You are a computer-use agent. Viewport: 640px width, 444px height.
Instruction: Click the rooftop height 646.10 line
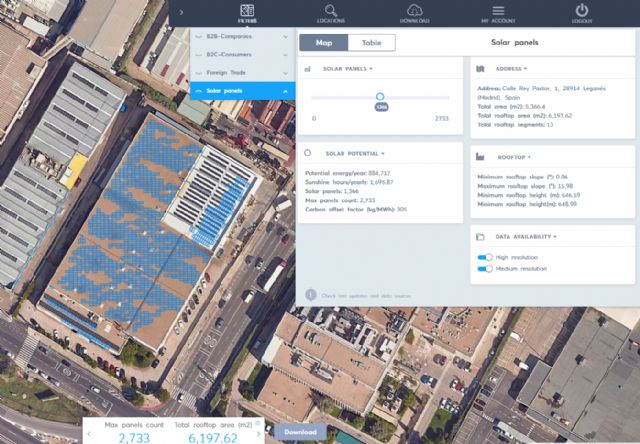529,195
